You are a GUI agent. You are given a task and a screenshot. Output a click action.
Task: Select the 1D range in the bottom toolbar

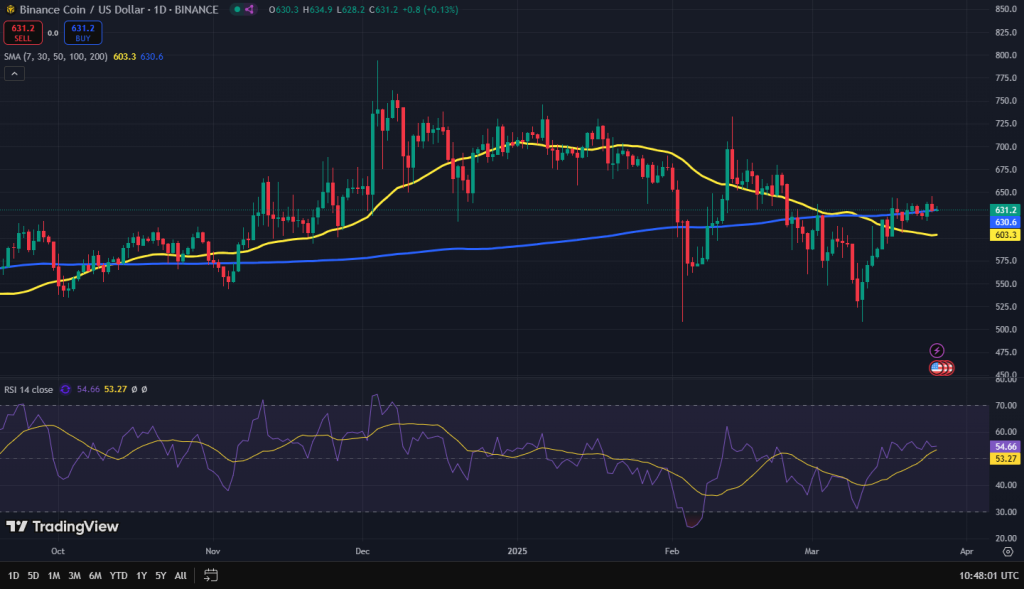point(13,576)
